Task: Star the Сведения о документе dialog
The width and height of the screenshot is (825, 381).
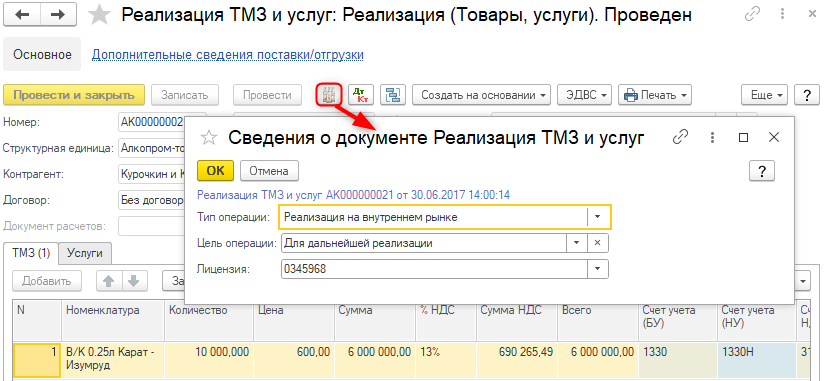Action: (209, 138)
